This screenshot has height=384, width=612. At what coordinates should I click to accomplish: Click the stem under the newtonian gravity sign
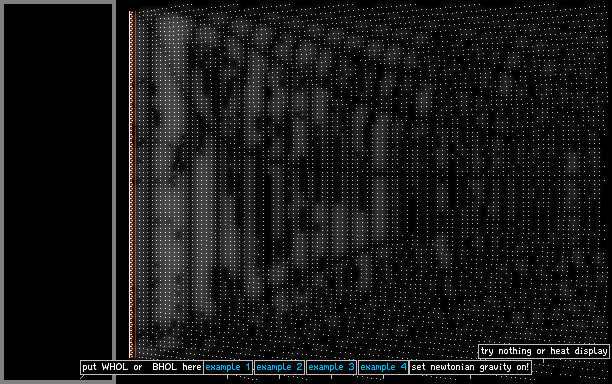pos(470,377)
